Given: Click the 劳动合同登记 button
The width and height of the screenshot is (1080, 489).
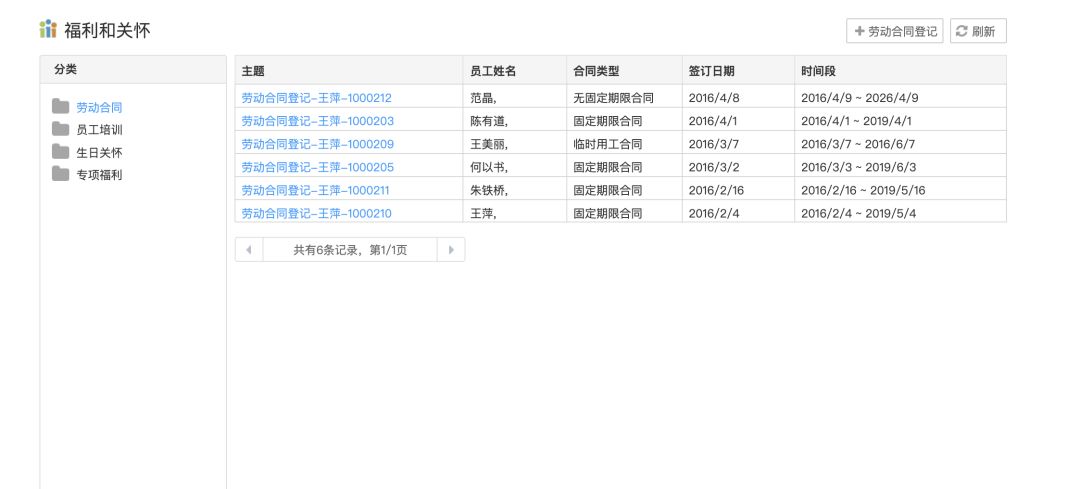Looking at the screenshot, I should coord(895,31).
